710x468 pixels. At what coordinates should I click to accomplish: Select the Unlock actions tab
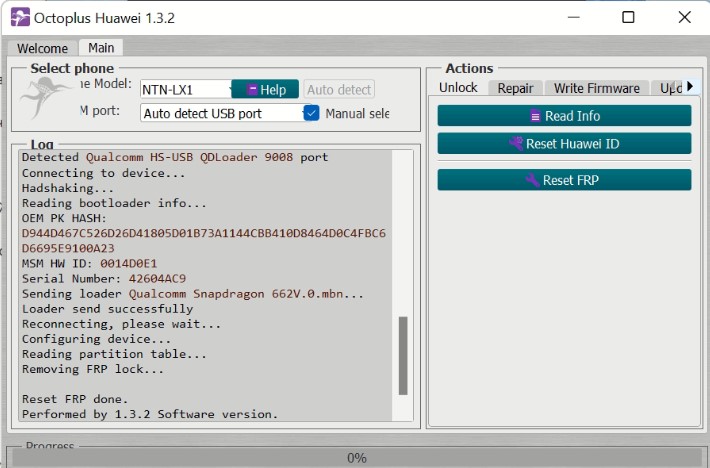458,87
